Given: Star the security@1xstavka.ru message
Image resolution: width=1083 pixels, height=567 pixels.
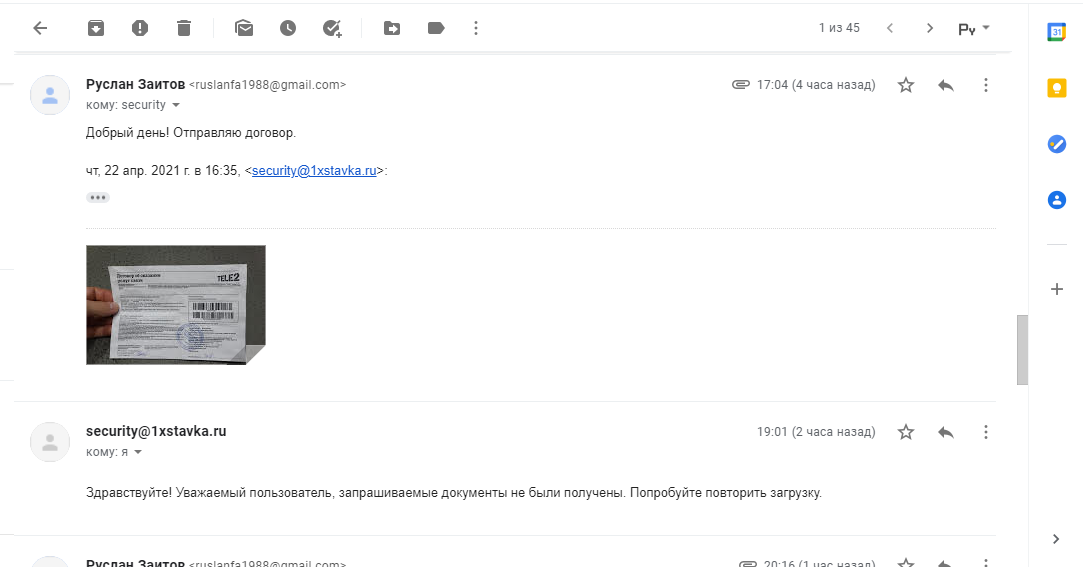Looking at the screenshot, I should pos(905,432).
